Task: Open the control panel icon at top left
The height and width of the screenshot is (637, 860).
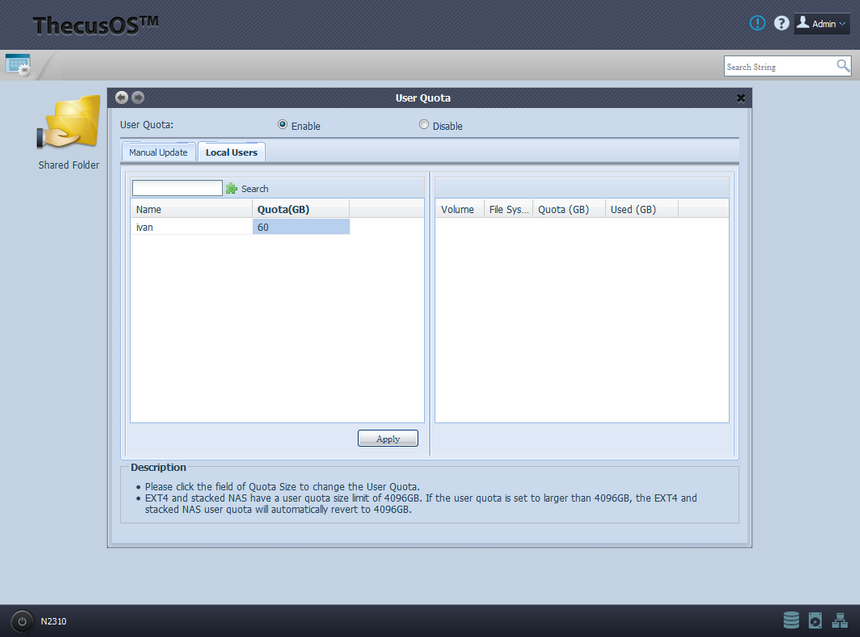Action: click(x=18, y=65)
